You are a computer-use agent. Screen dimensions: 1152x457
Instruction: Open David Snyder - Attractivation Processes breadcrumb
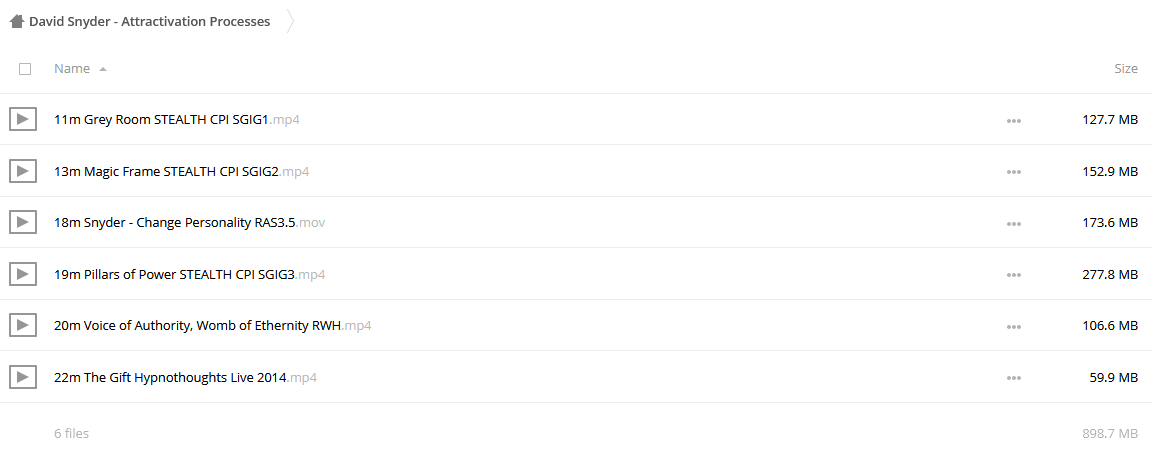[x=150, y=21]
